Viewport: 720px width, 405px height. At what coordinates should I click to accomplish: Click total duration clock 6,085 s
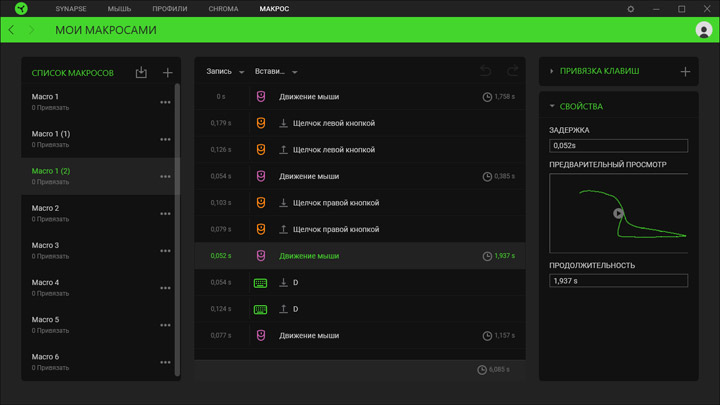[x=482, y=370]
